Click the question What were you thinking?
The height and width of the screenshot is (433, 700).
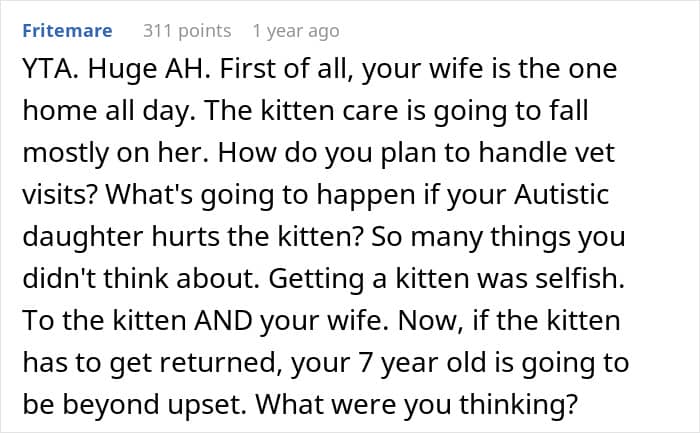point(417,405)
